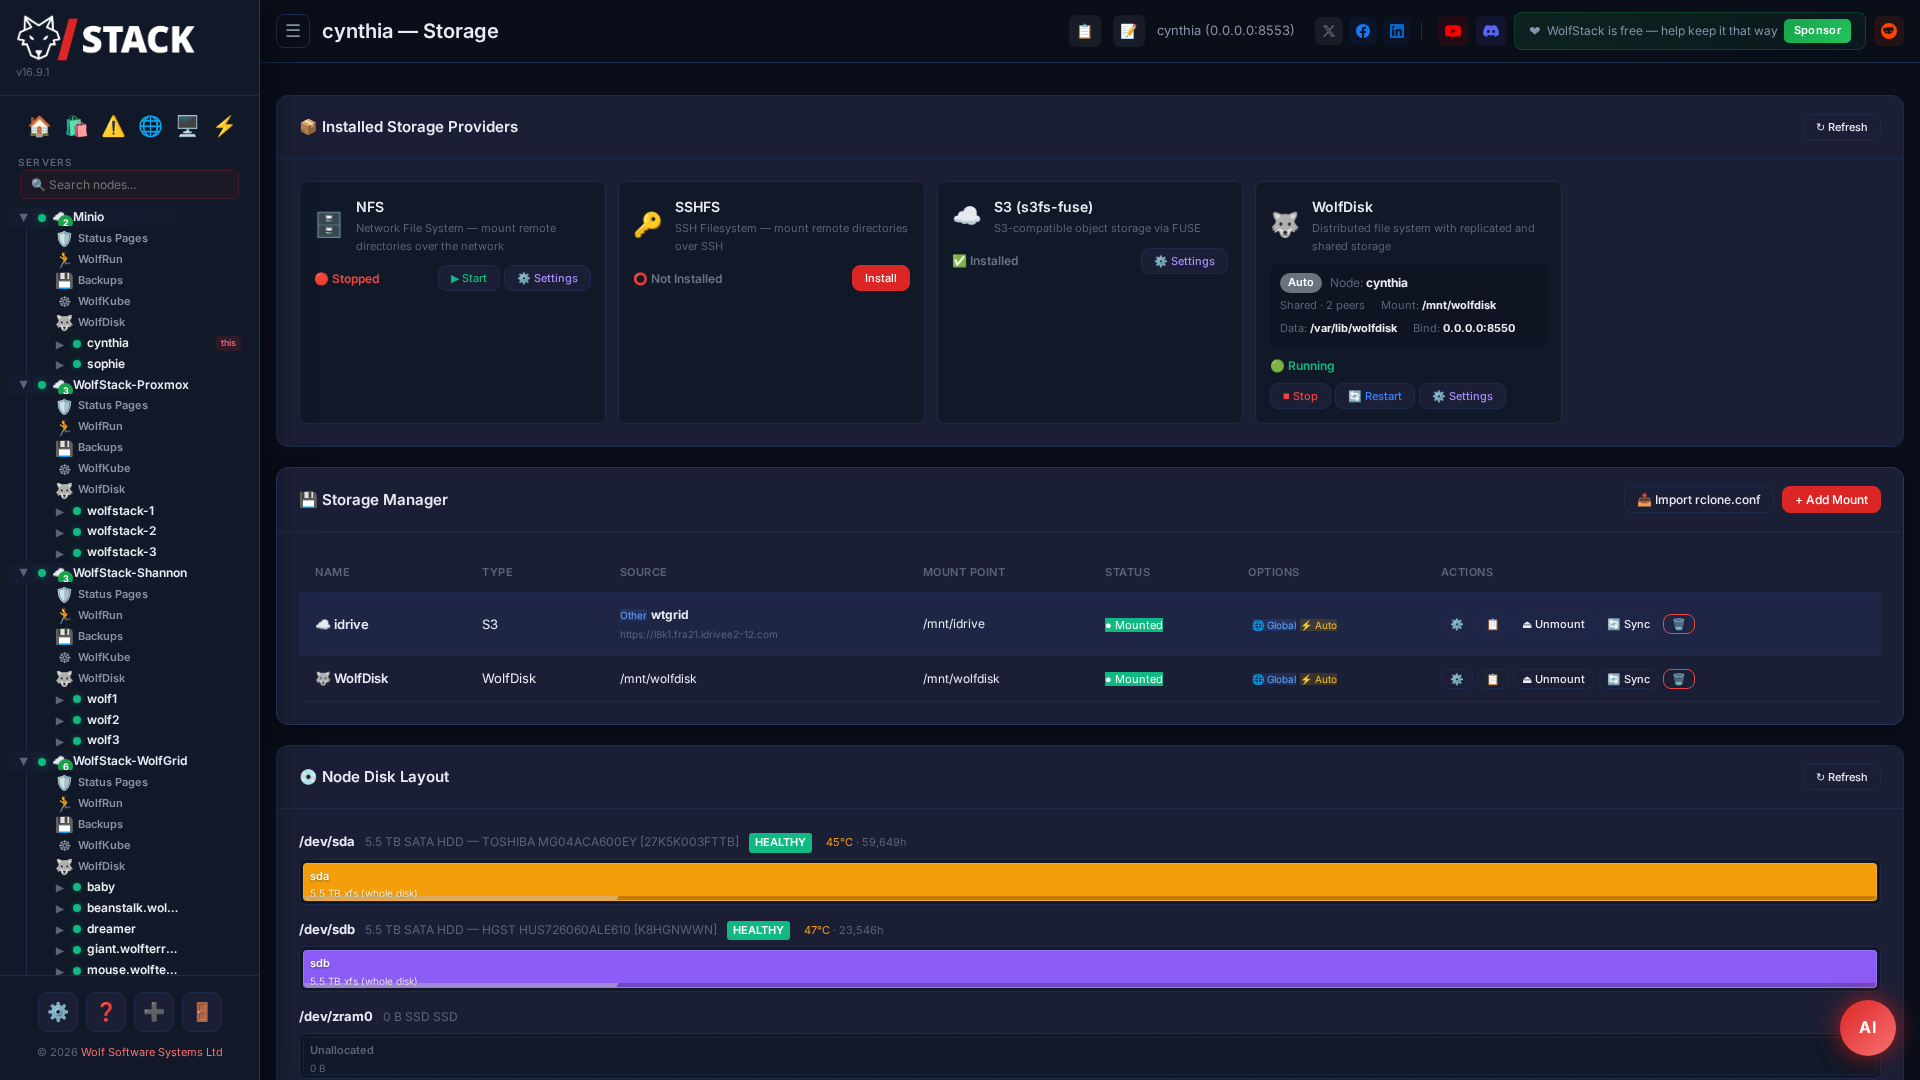Delete the WolfDisk mount trash icon
Viewport: 1920px width, 1080px height.
coord(1679,679)
